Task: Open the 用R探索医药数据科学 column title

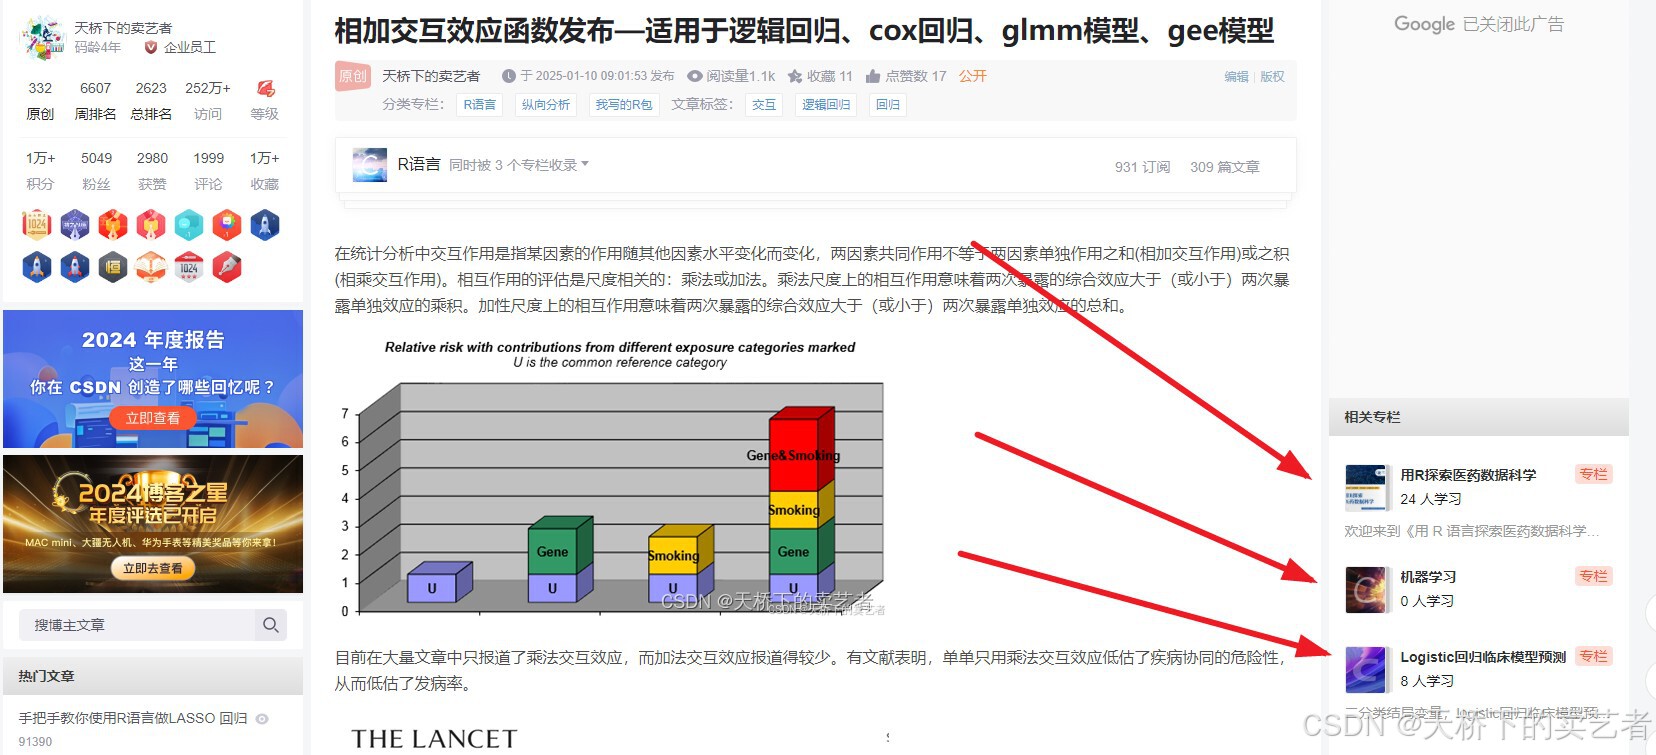Action: tap(1468, 475)
